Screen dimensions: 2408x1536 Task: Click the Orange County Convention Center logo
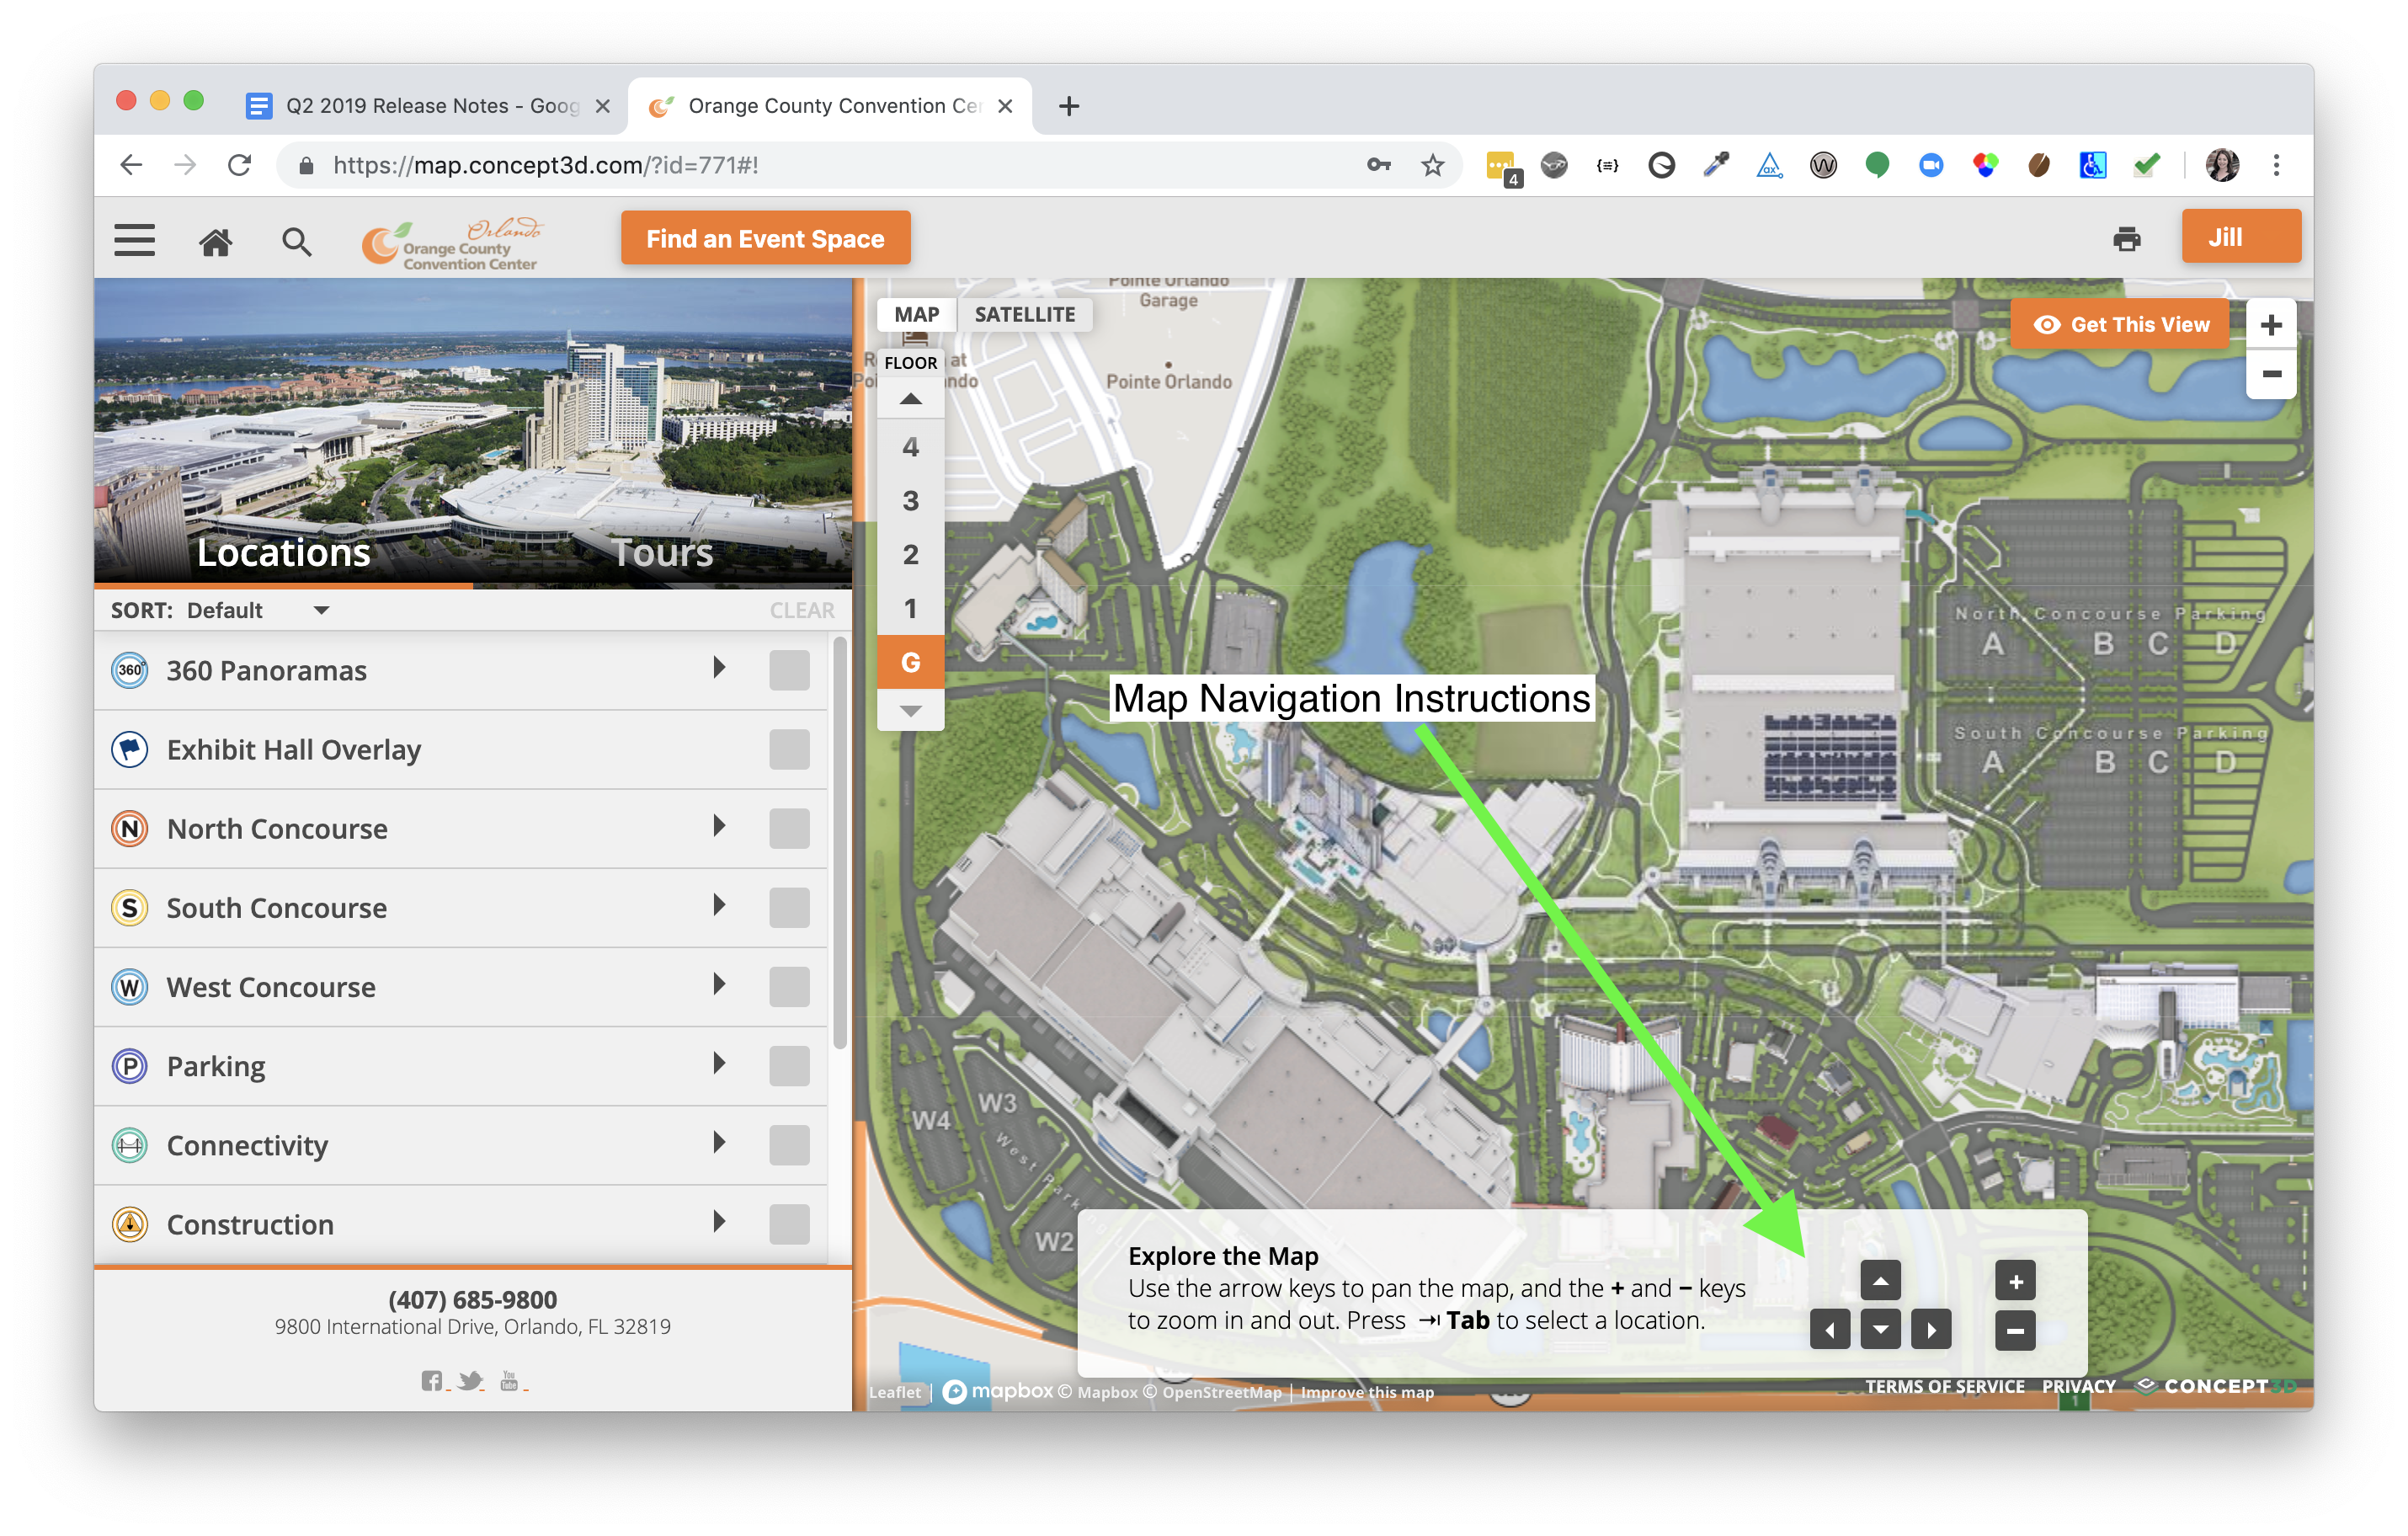(x=453, y=243)
